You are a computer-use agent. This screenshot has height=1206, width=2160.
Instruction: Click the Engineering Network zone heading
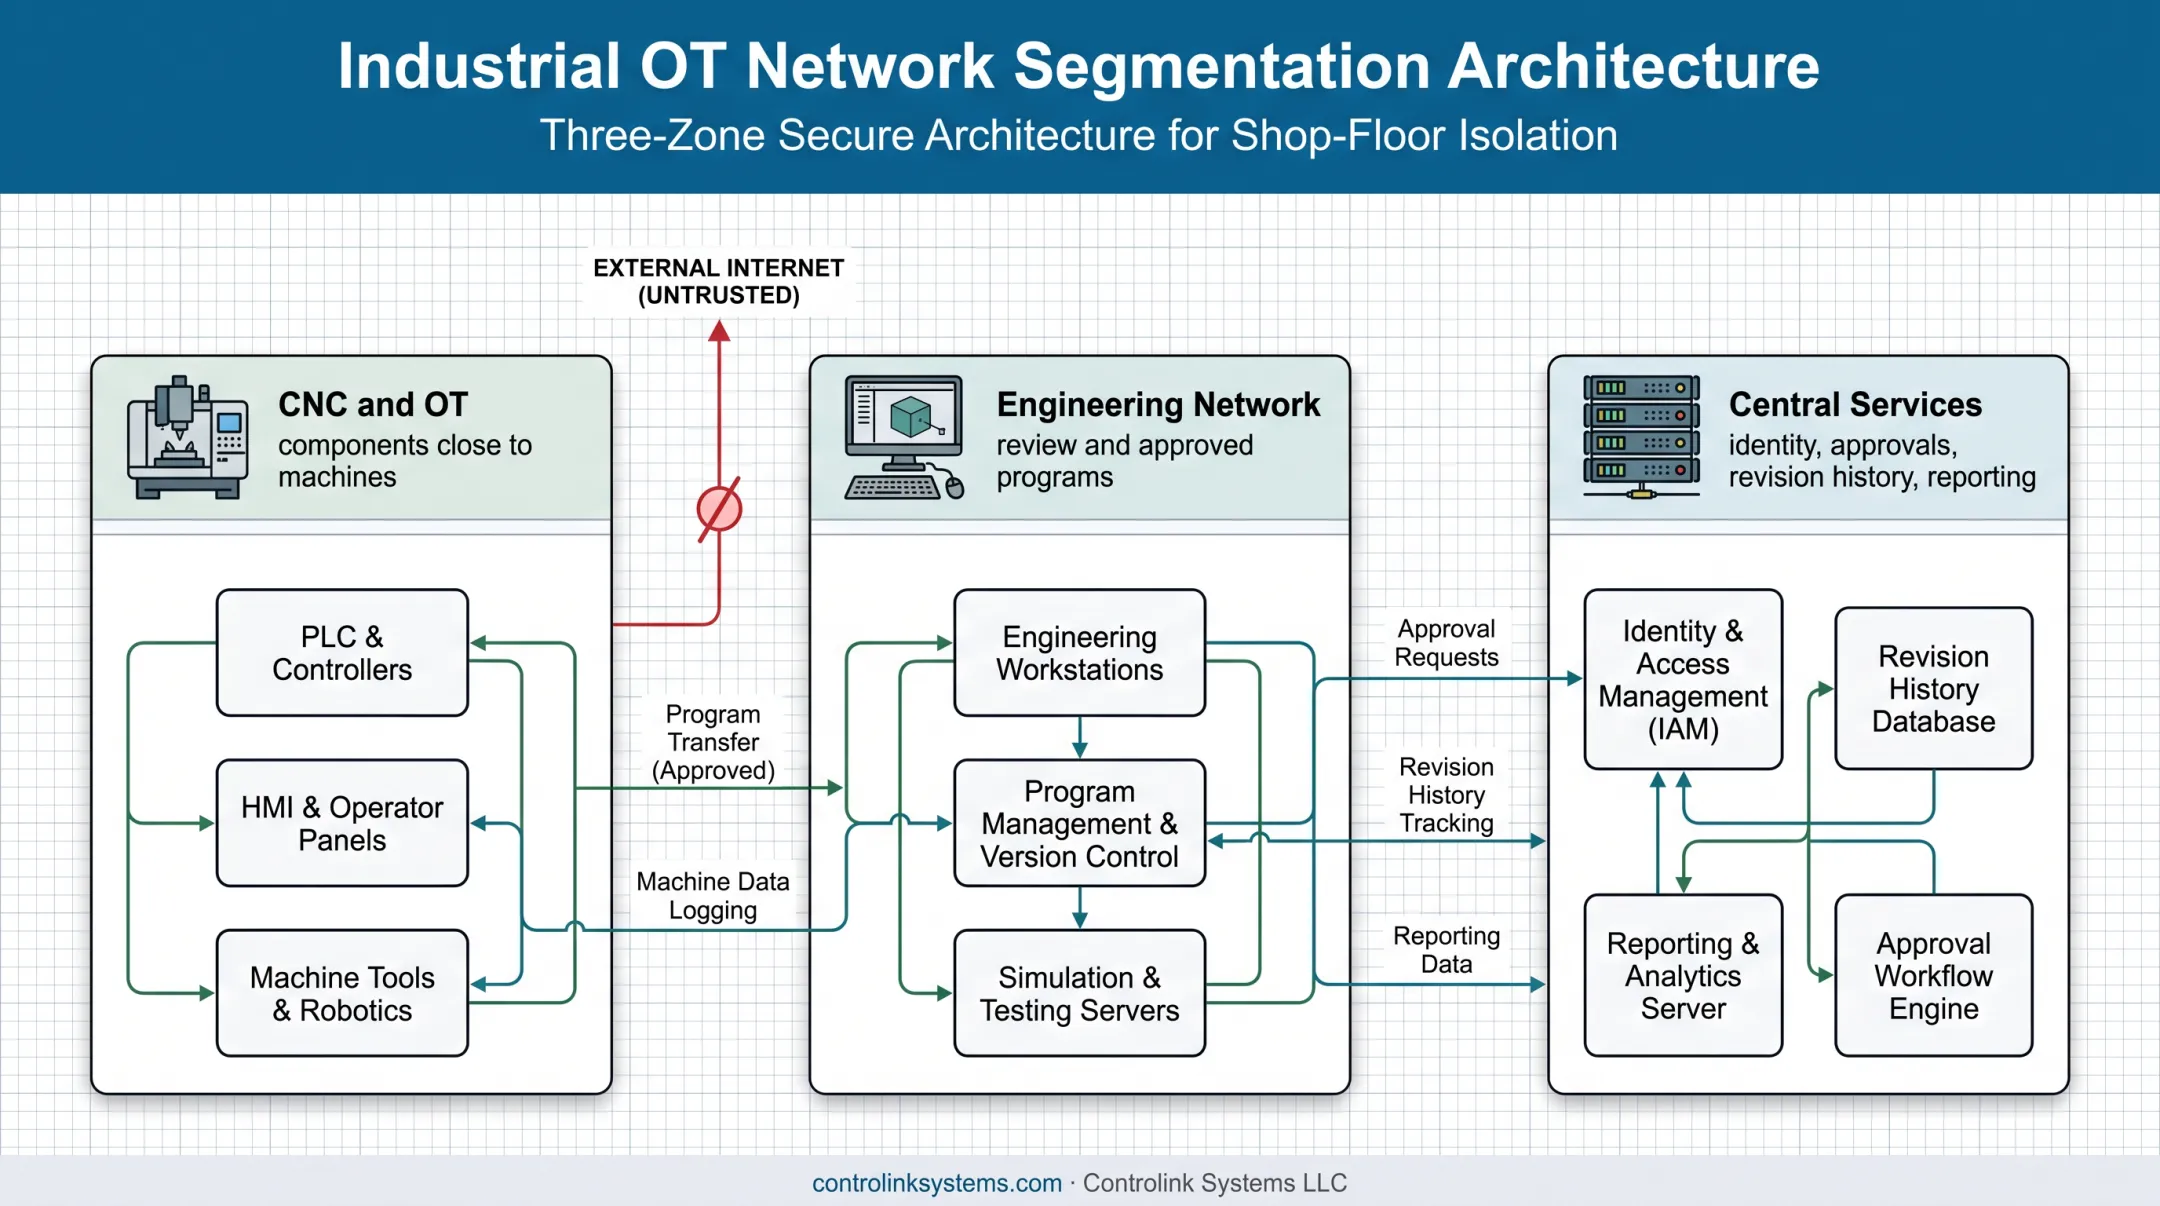(1158, 404)
